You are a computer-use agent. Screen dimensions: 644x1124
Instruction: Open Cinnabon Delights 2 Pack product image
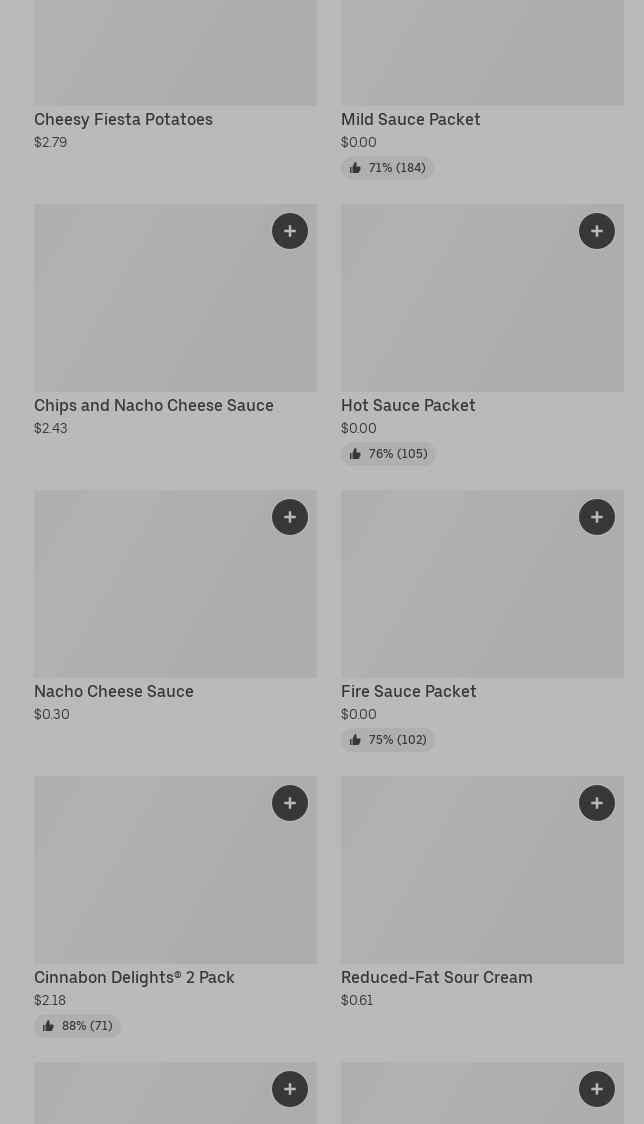point(150,880)
